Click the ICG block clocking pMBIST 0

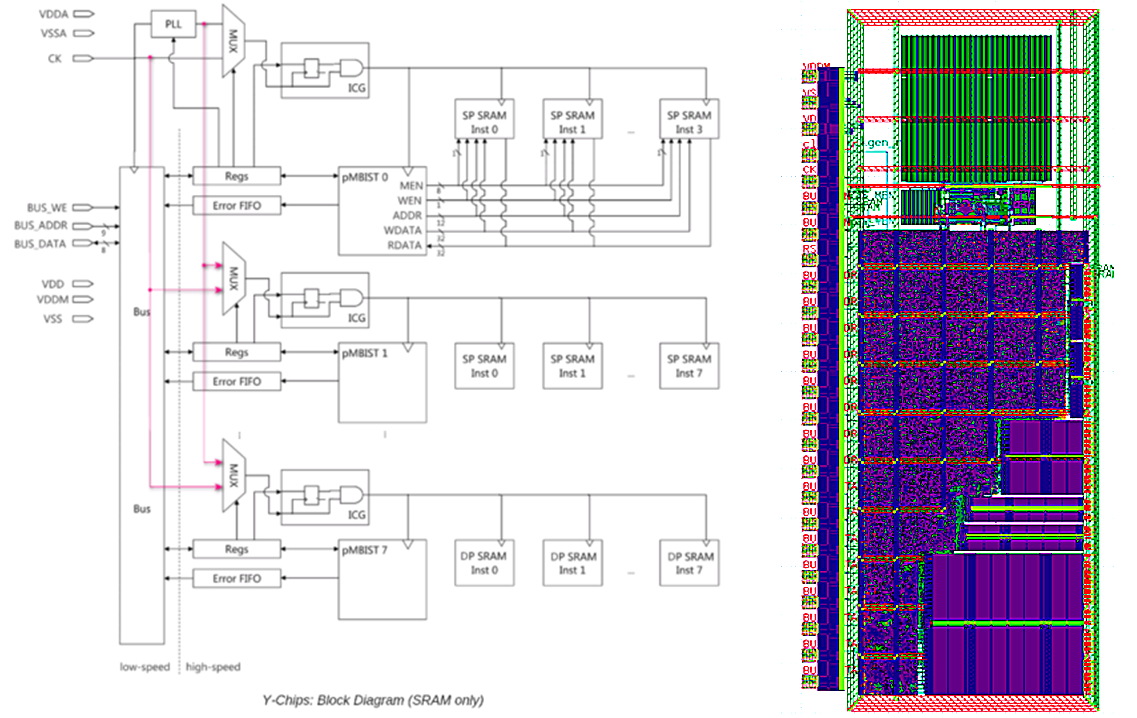pyautogui.click(x=325, y=70)
